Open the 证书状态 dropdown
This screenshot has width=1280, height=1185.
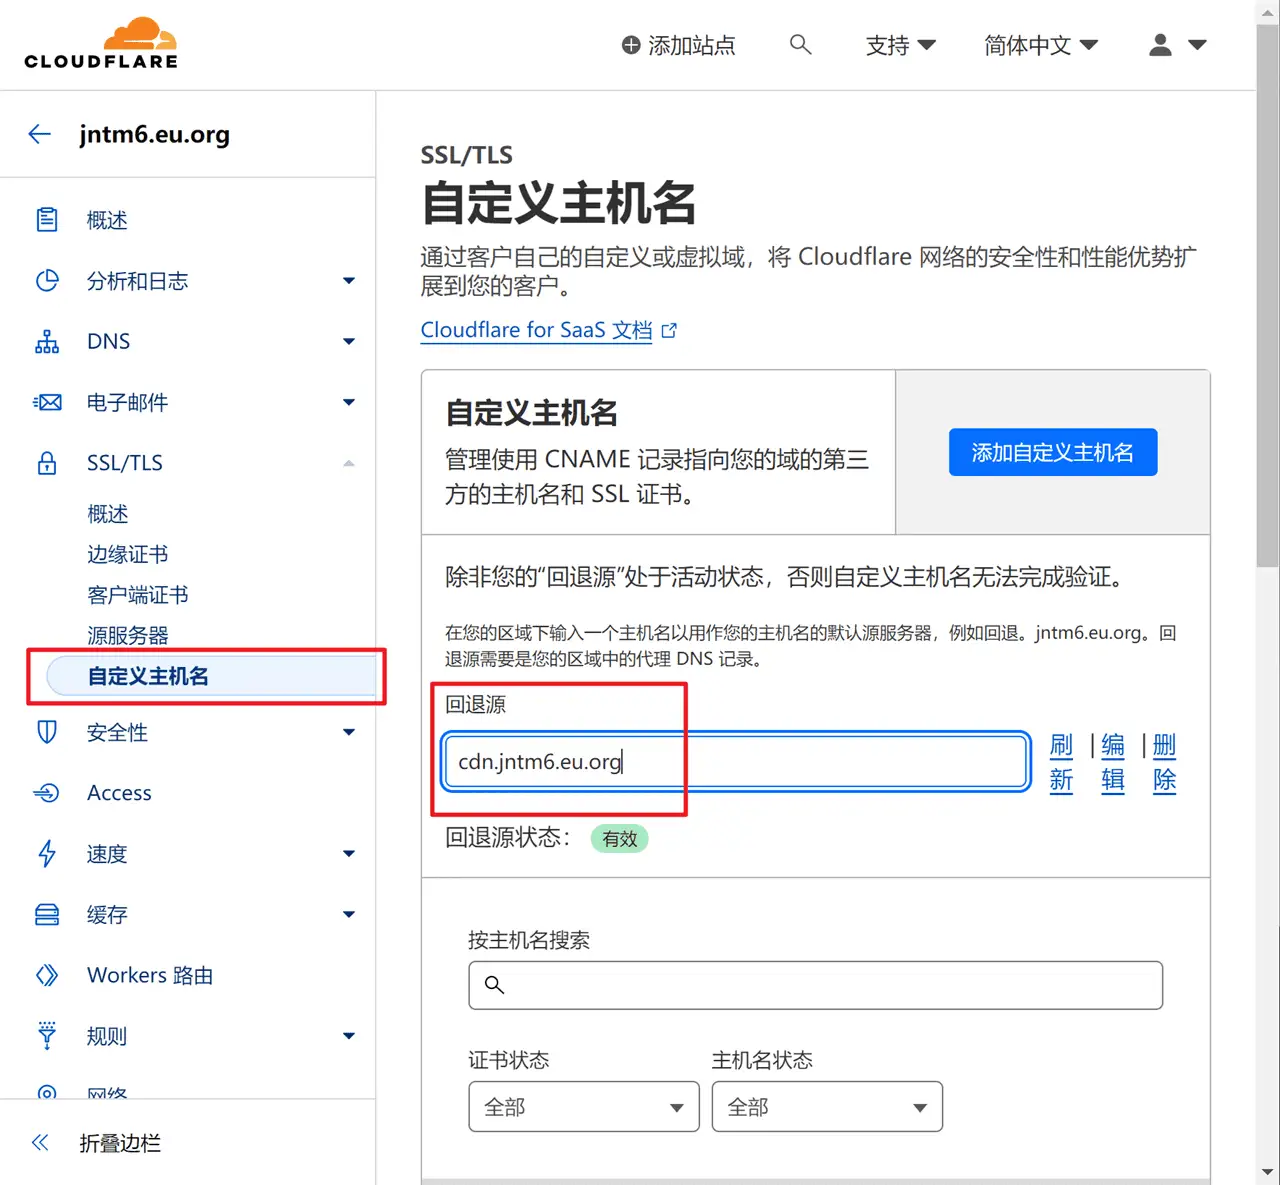click(x=583, y=1107)
